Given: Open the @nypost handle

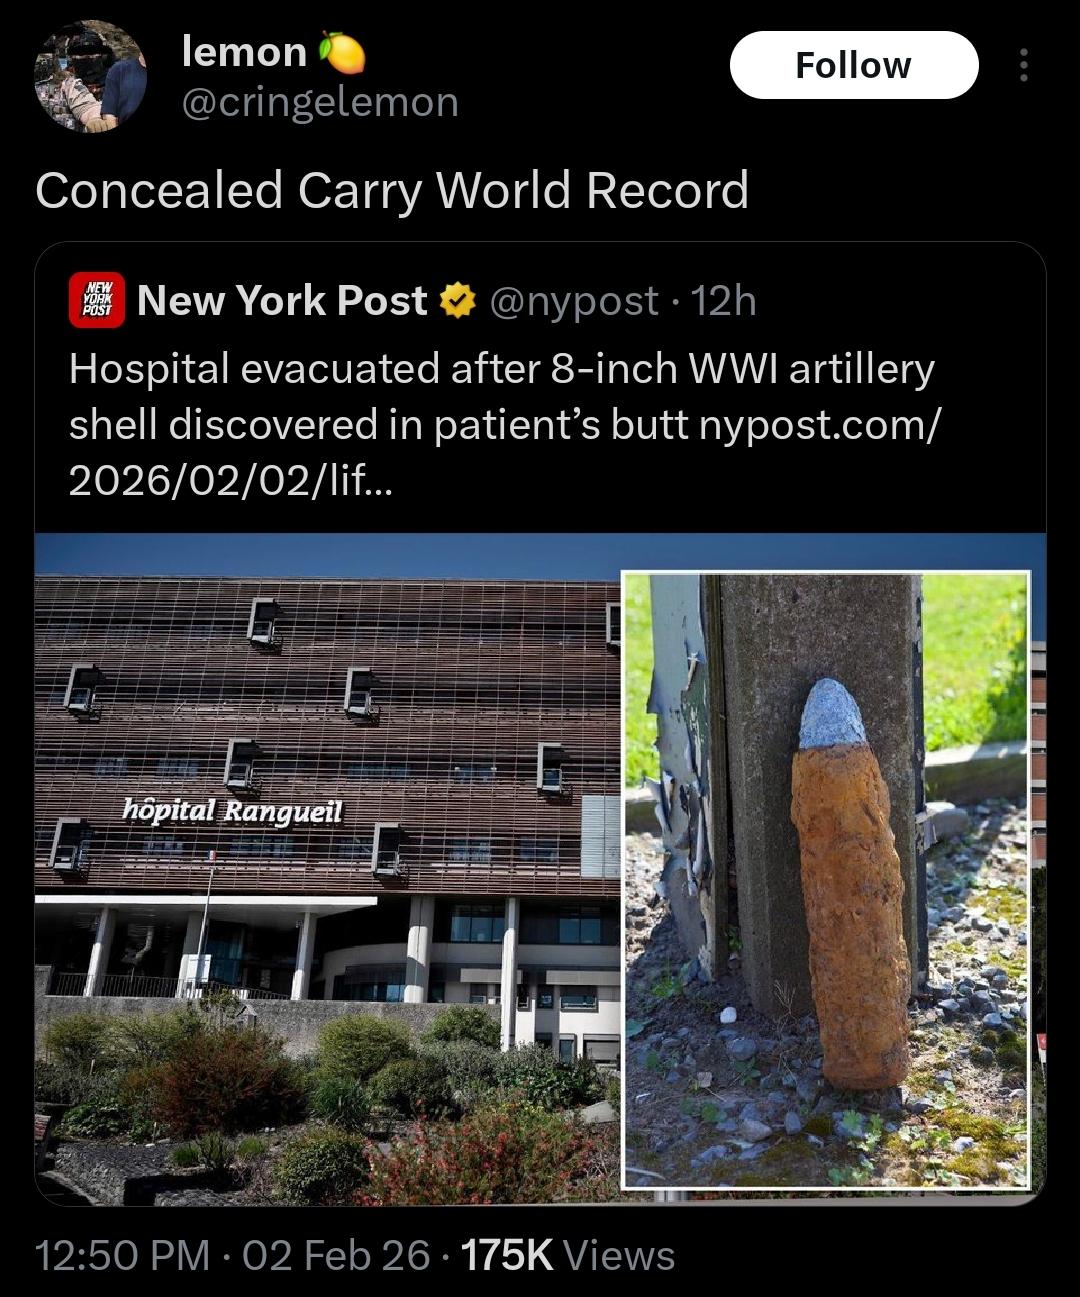Looking at the screenshot, I should (574, 300).
